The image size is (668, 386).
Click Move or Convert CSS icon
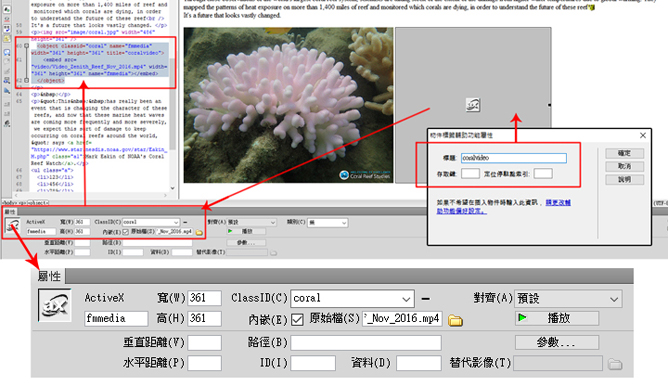(x=7, y=90)
